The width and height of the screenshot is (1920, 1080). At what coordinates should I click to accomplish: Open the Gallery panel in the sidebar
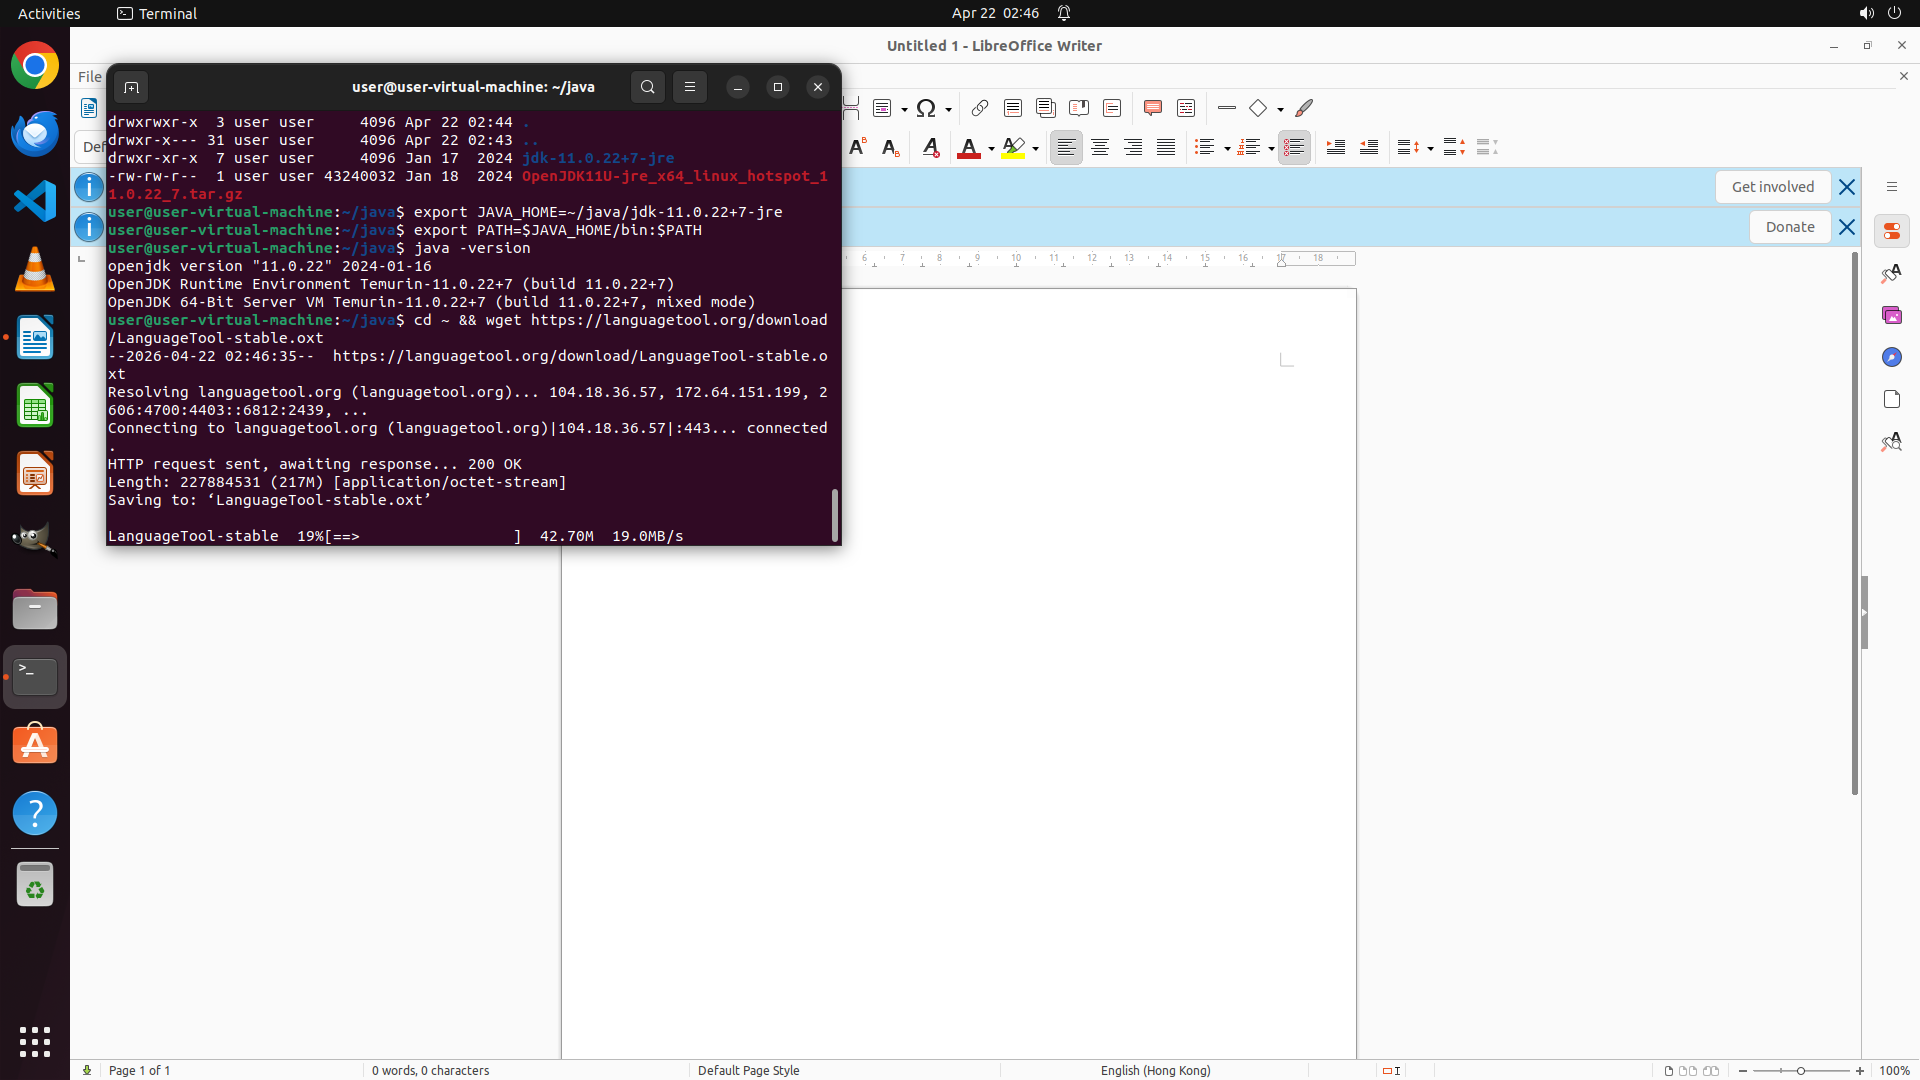[1891, 315]
